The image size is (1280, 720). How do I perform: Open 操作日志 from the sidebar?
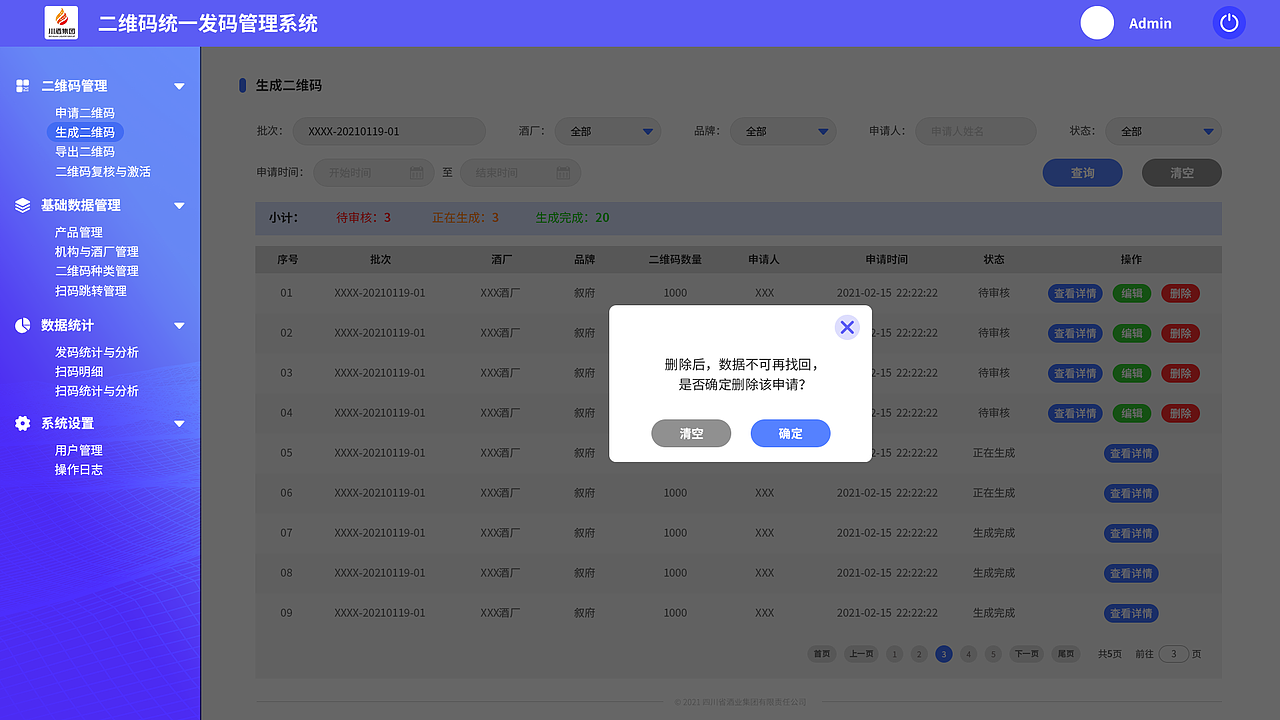pyautogui.click(x=79, y=469)
